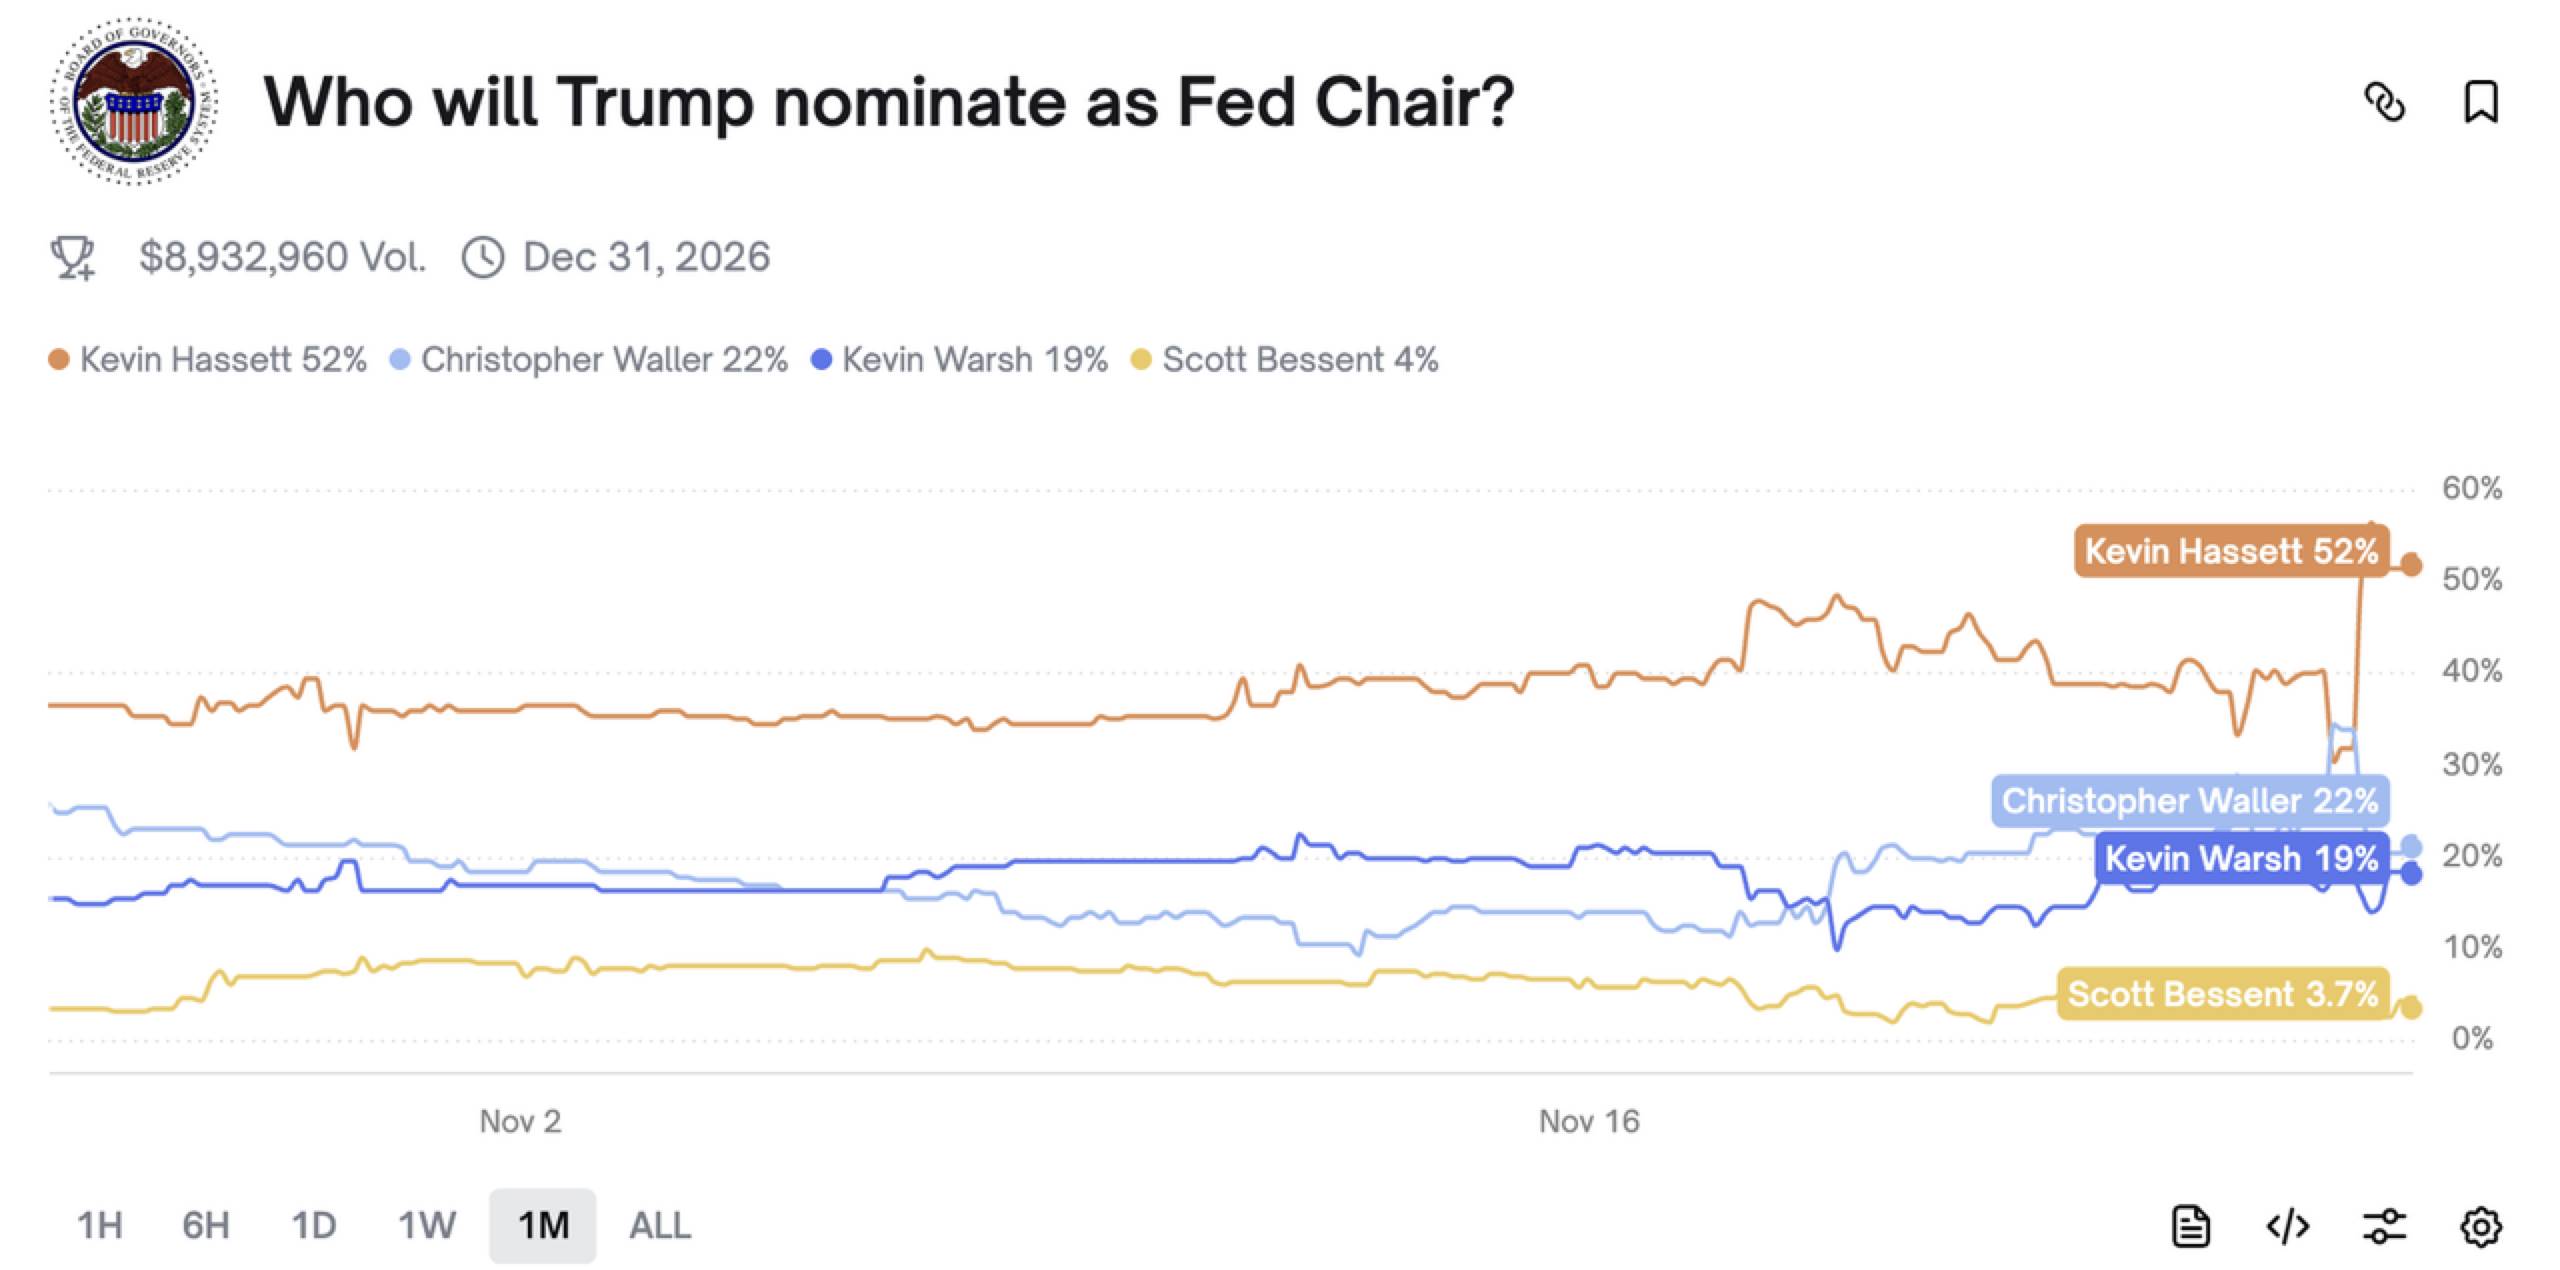Image resolution: width=2560 pixels, height=1270 pixels.
Task: Toggle the Kevin Hassett series in the legend
Action: 207,360
